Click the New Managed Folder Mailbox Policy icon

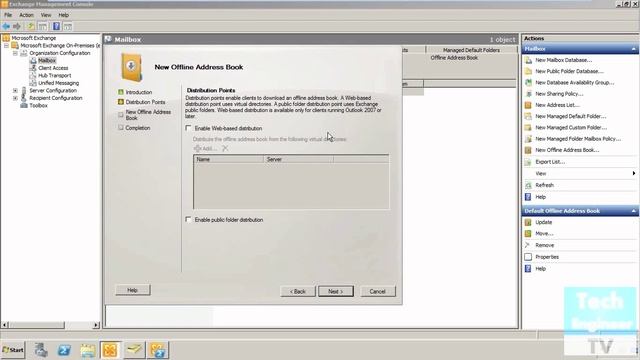coord(528,139)
